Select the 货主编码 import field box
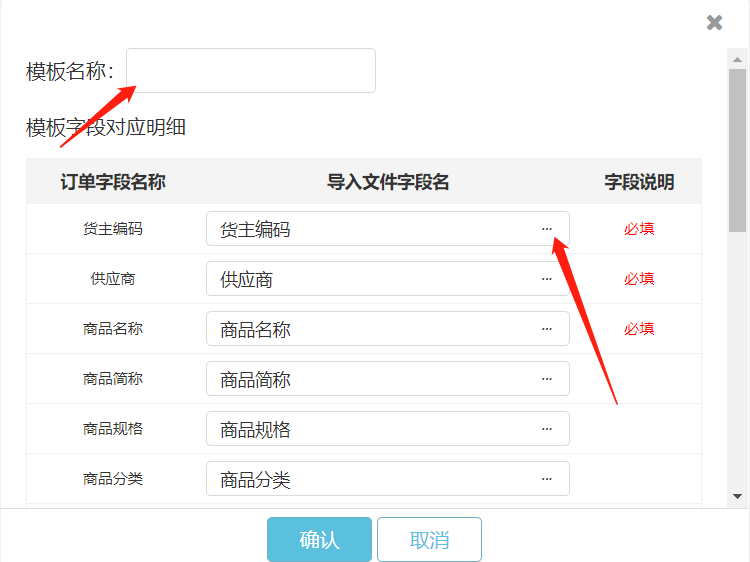Viewport: 750px width, 562px height. click(387, 229)
